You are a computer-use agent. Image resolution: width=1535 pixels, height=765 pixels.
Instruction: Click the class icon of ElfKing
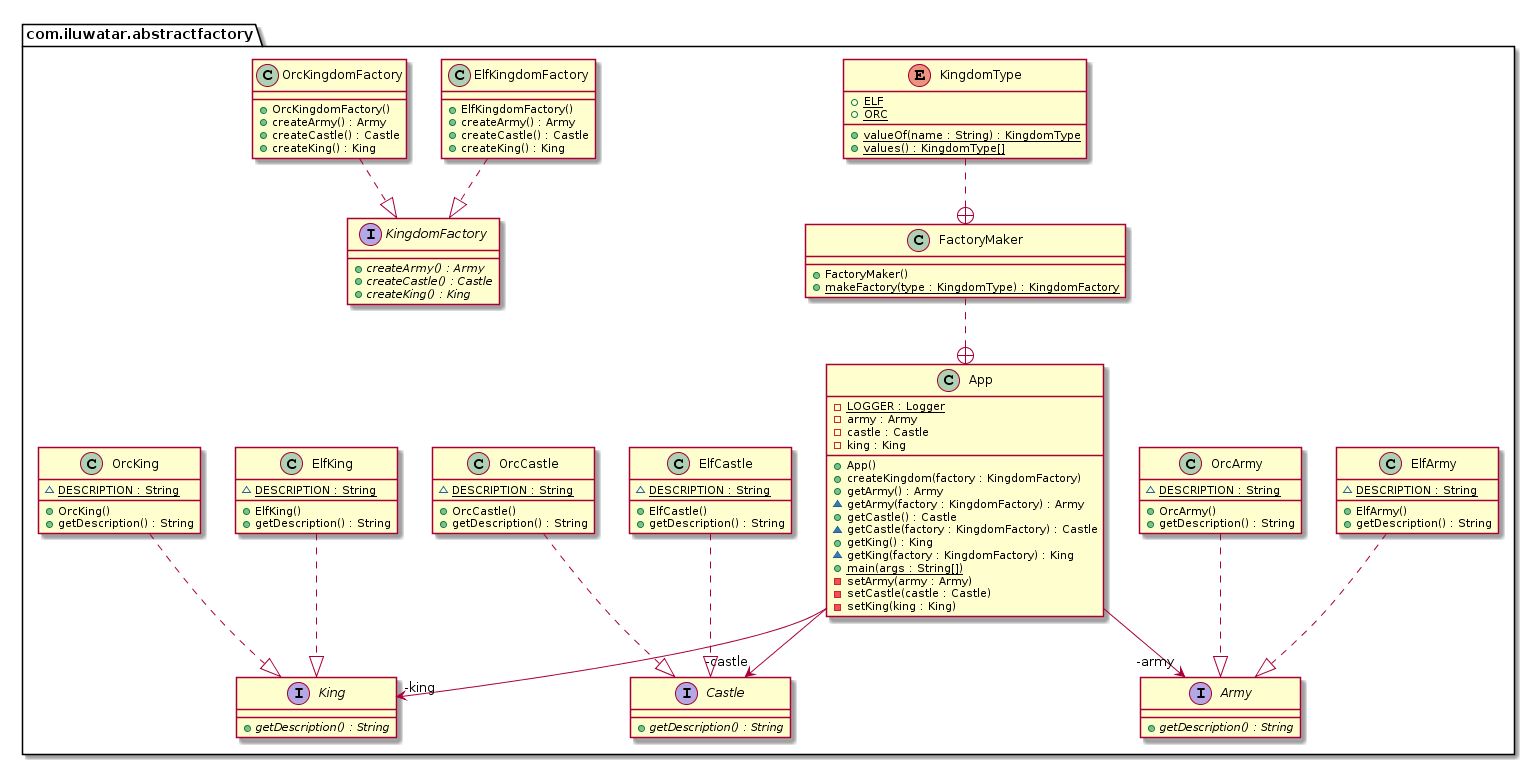[293, 463]
